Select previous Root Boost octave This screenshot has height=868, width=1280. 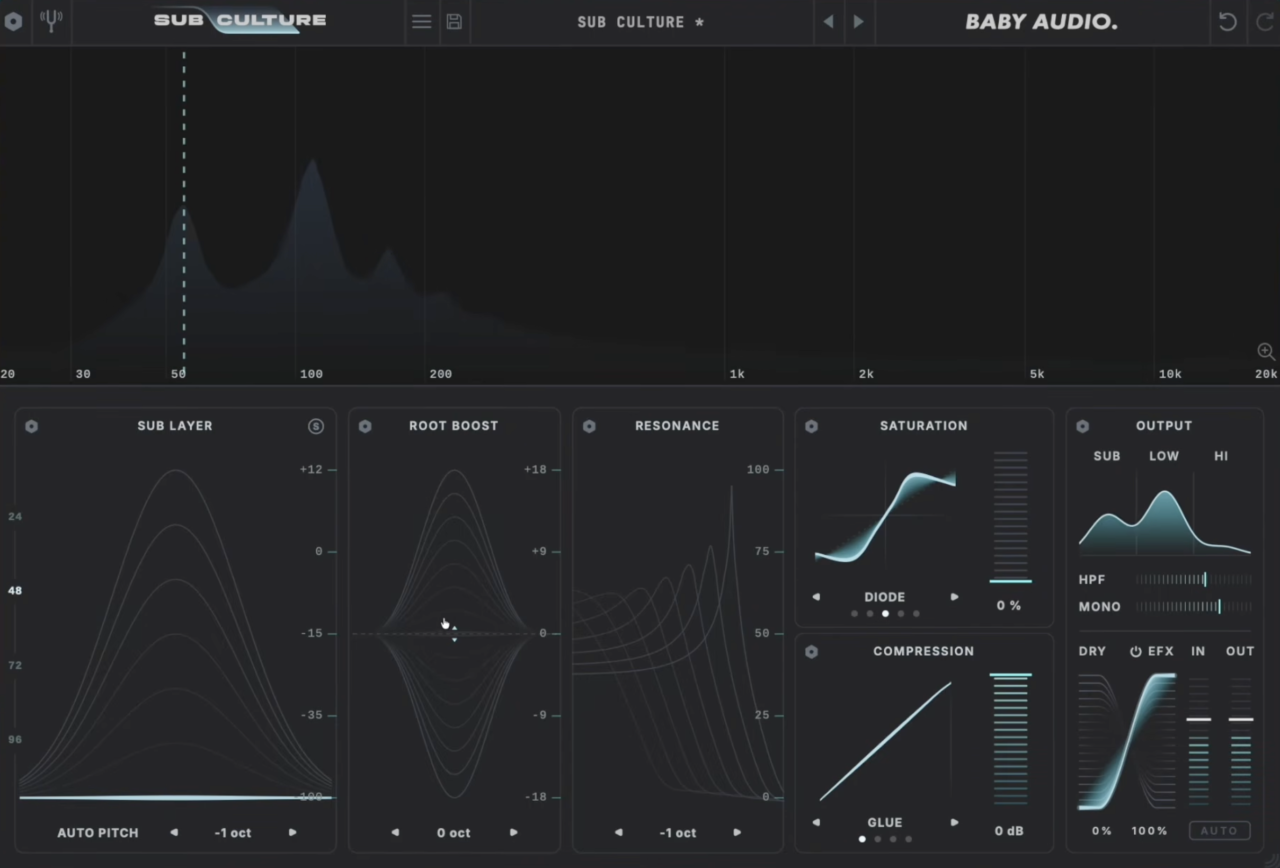395,832
